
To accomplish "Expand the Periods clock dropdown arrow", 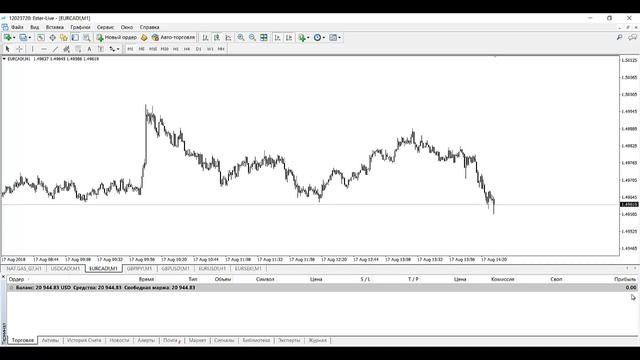I will [x=324, y=38].
